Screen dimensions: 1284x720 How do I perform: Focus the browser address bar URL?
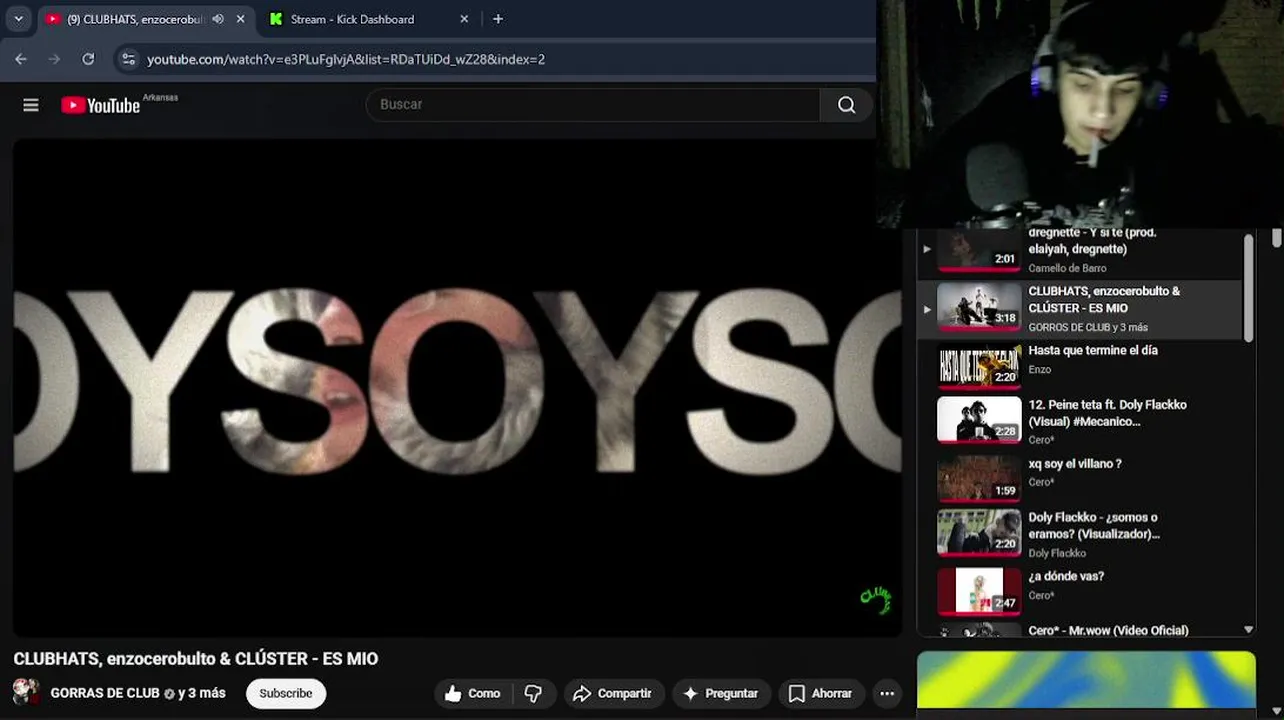point(346,59)
